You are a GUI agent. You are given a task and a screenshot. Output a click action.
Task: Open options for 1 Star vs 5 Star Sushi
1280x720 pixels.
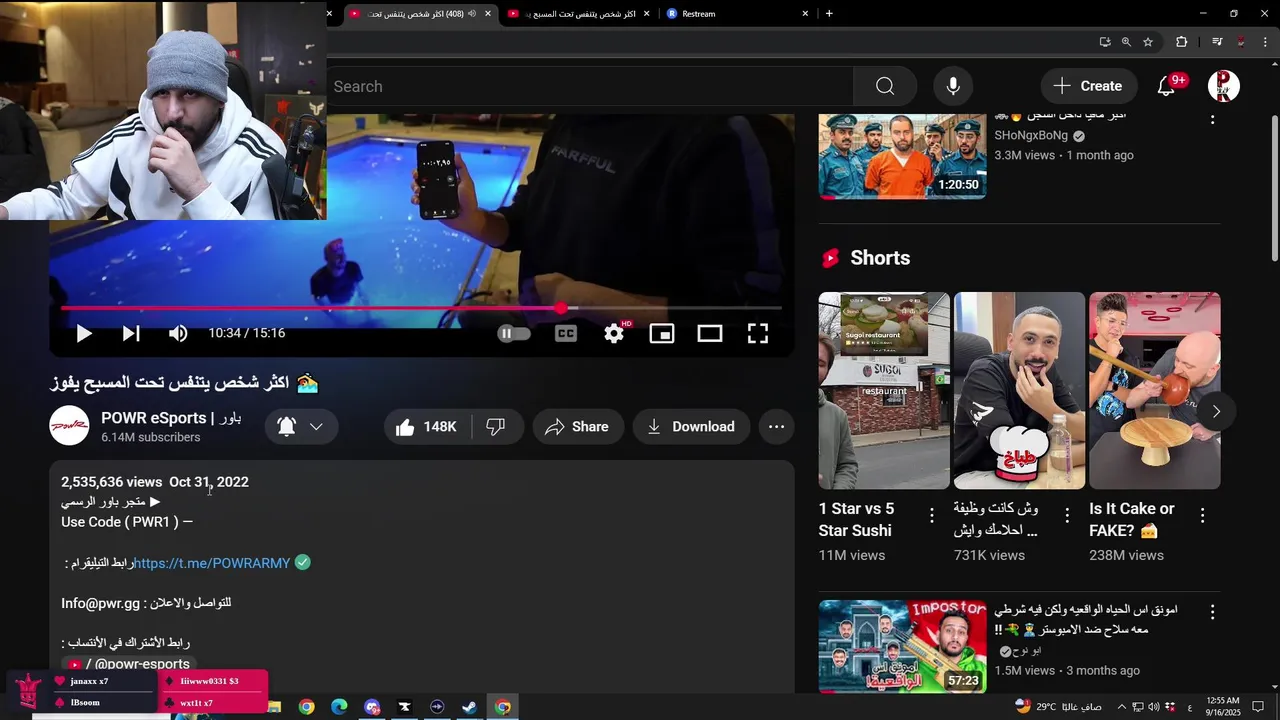(x=932, y=515)
